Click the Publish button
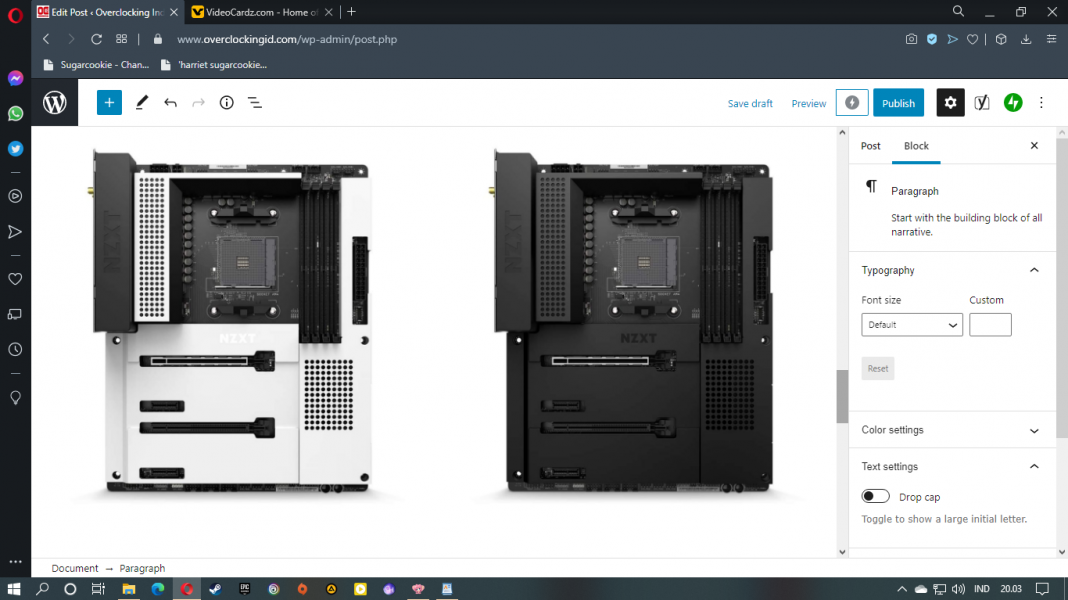1068x600 pixels. [898, 103]
